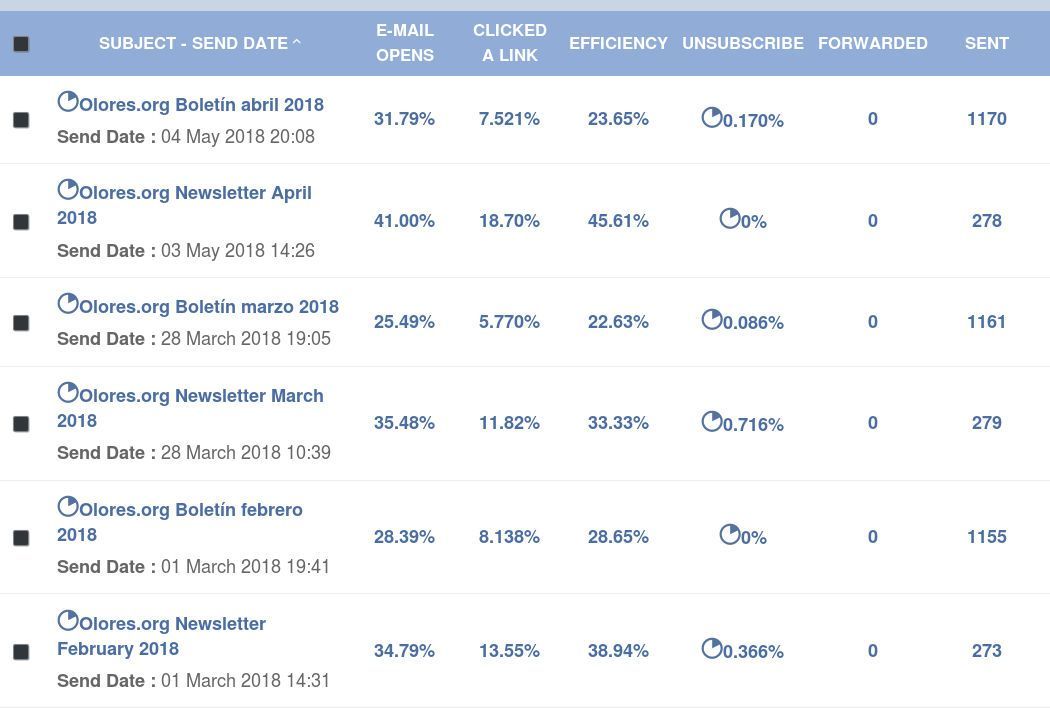This screenshot has height=708, width=1050.
Task: Sort by Efficiency column header
Action: (x=618, y=44)
